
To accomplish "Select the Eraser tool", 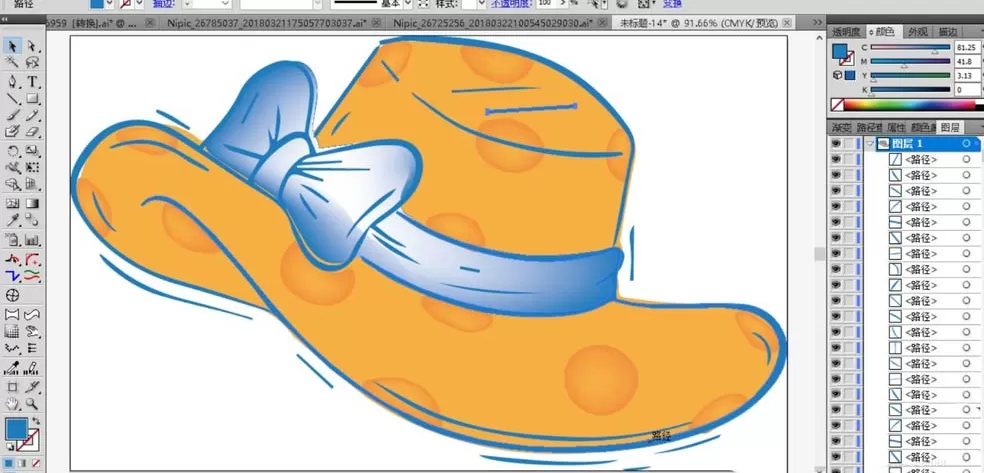I will coord(33,131).
